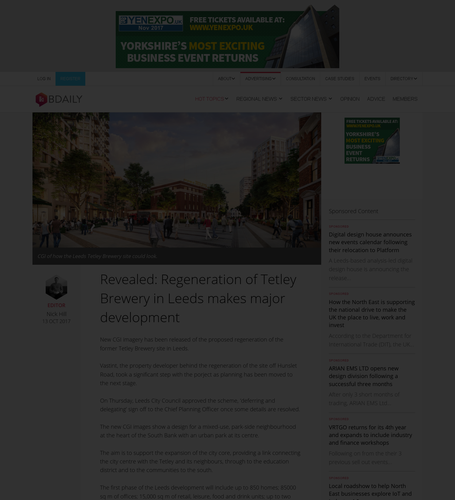455x500 pixels.
Task: Open the Local roadshow IoT sponsored article
Action: click(x=370, y=490)
